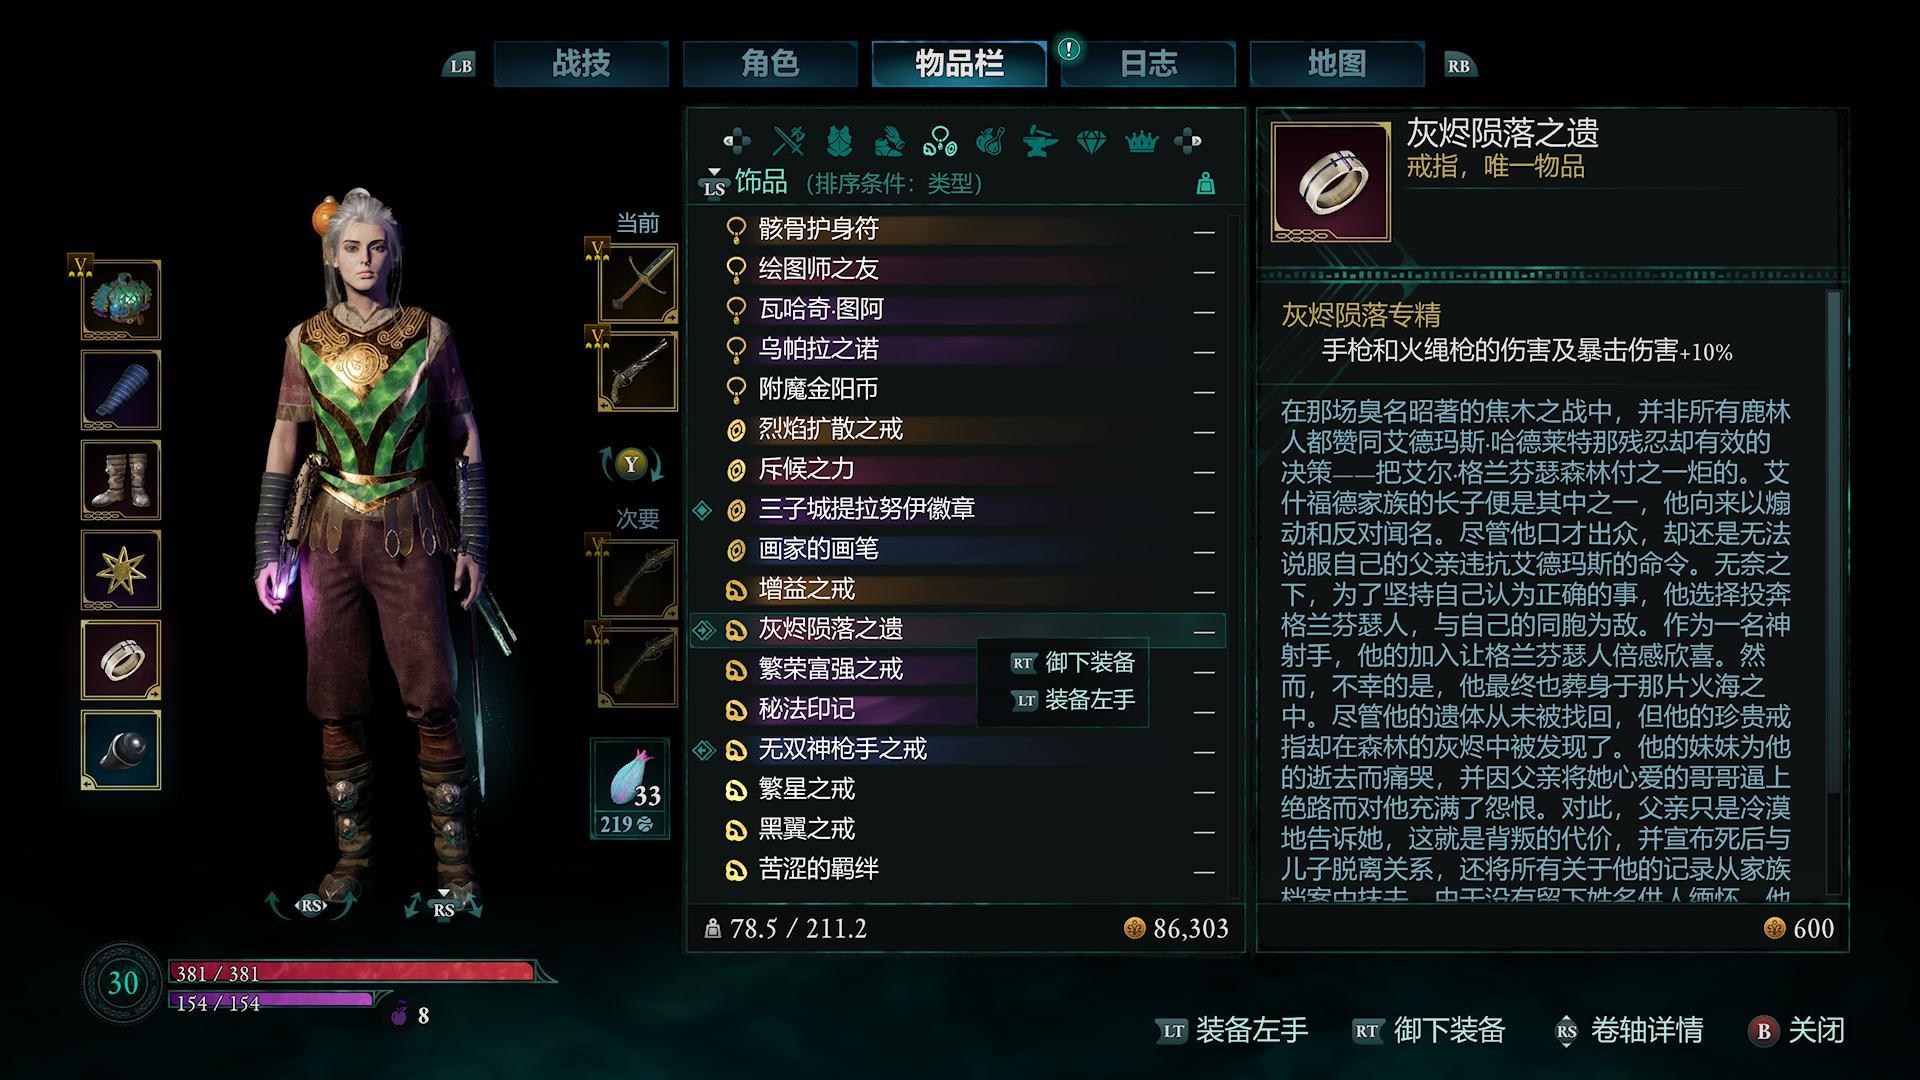Screen dimensions: 1920x1080
Task: Select the anvil crafting materials category
Action: click(x=1040, y=141)
